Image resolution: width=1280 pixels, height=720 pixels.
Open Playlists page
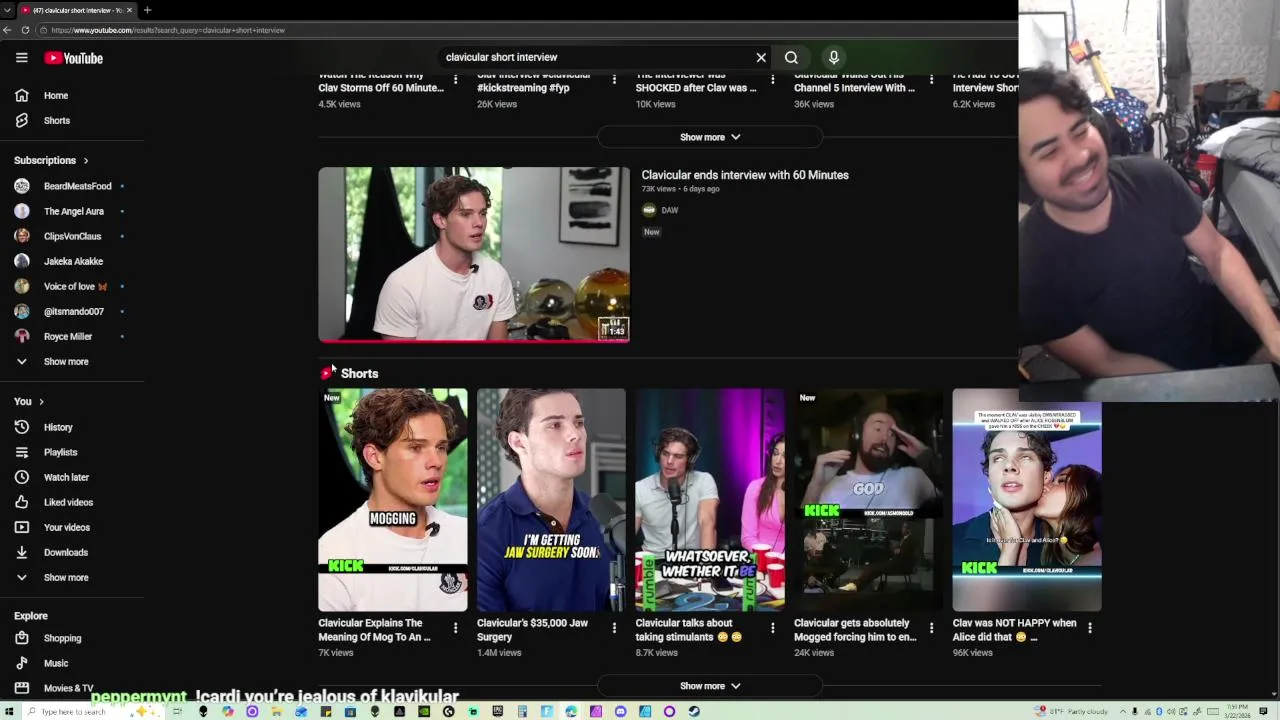tap(72, 452)
